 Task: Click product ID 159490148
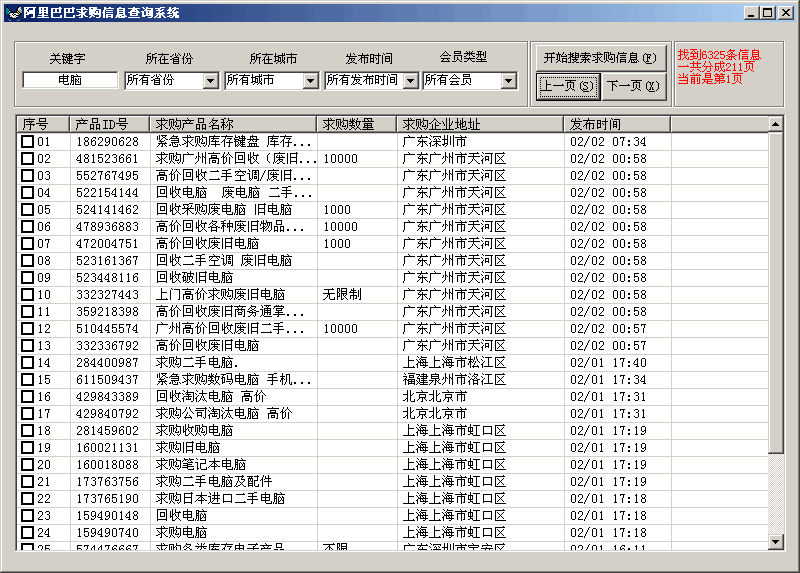point(107,516)
